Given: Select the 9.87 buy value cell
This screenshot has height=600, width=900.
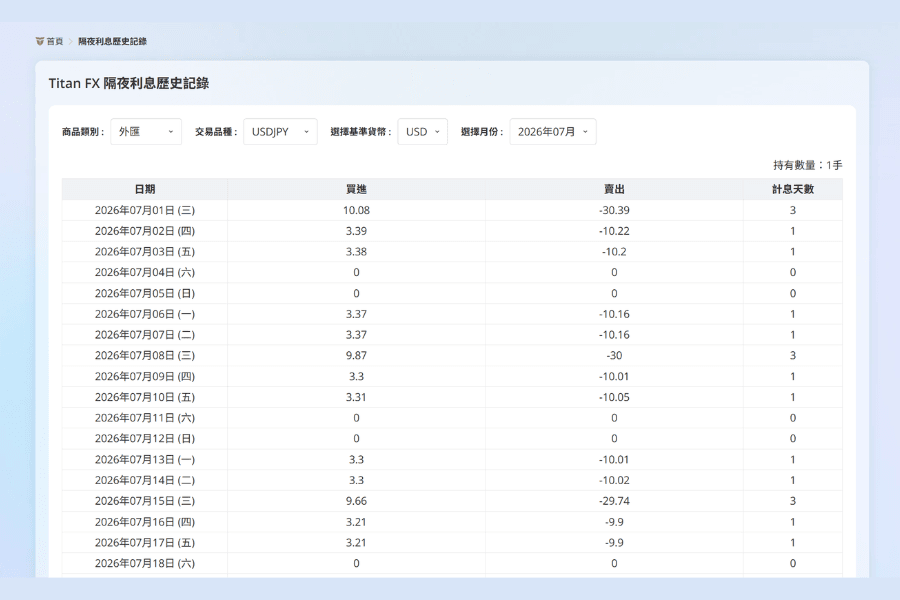Looking at the screenshot, I should [x=356, y=355].
